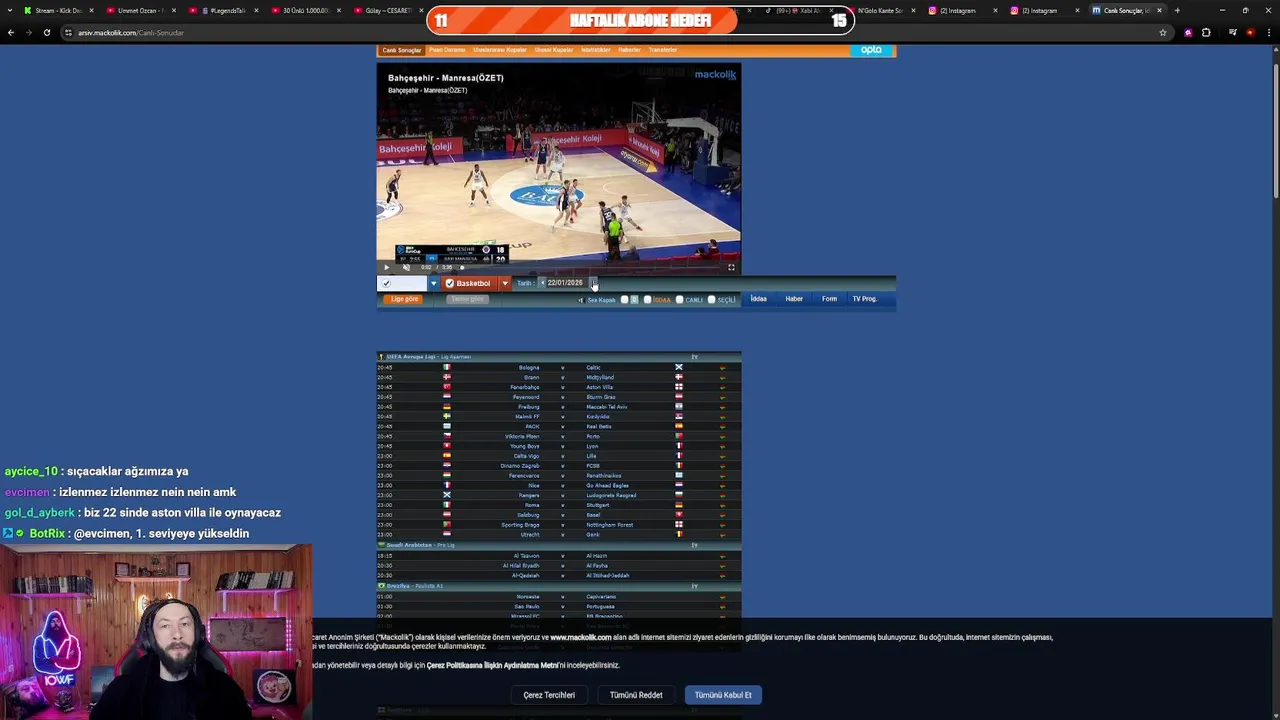Switch to first Instagram browser tab
The image size is (1280, 720).
click(958, 10)
